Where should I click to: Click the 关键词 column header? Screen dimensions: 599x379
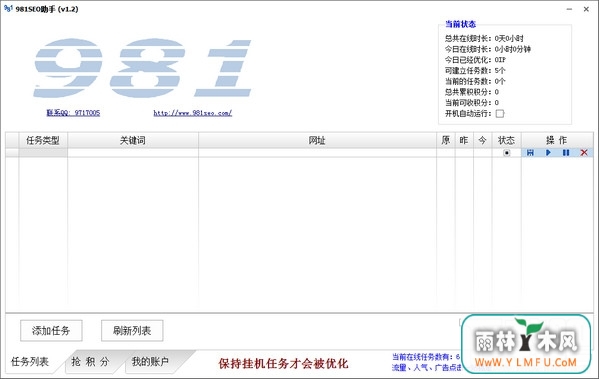[x=133, y=140]
